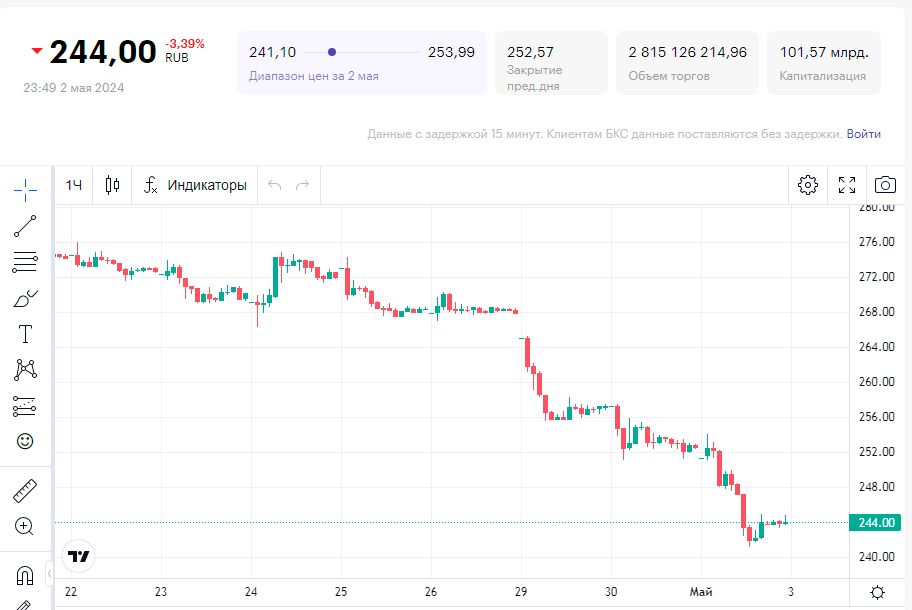Image resolution: width=912 pixels, height=610 pixels.
Task: Select the crosshair cursor tool
Action: coord(25,187)
